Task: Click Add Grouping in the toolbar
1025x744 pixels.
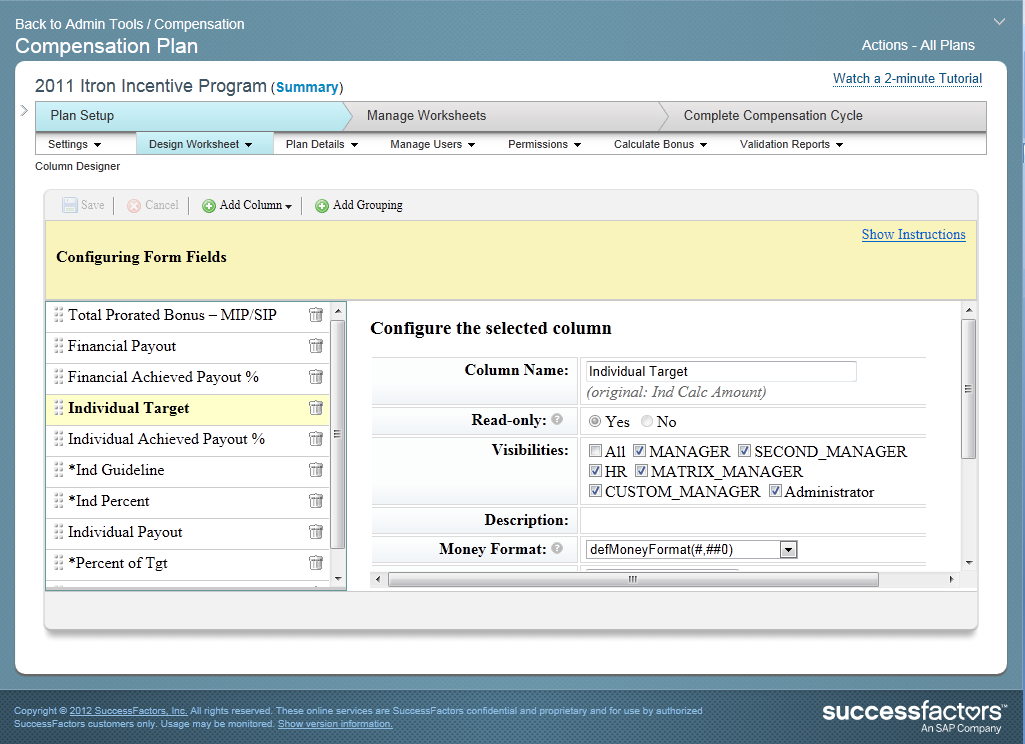Action: (359, 205)
